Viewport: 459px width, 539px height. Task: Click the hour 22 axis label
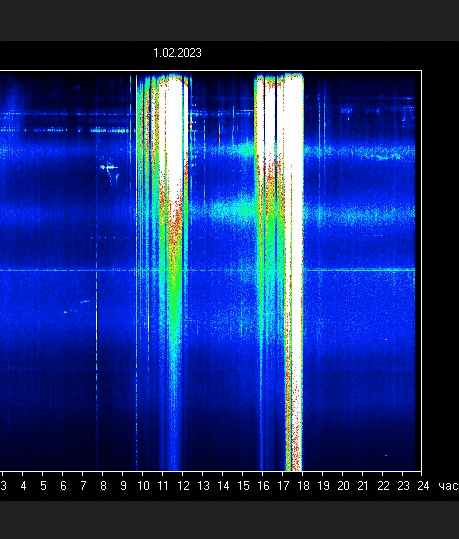coord(383,486)
